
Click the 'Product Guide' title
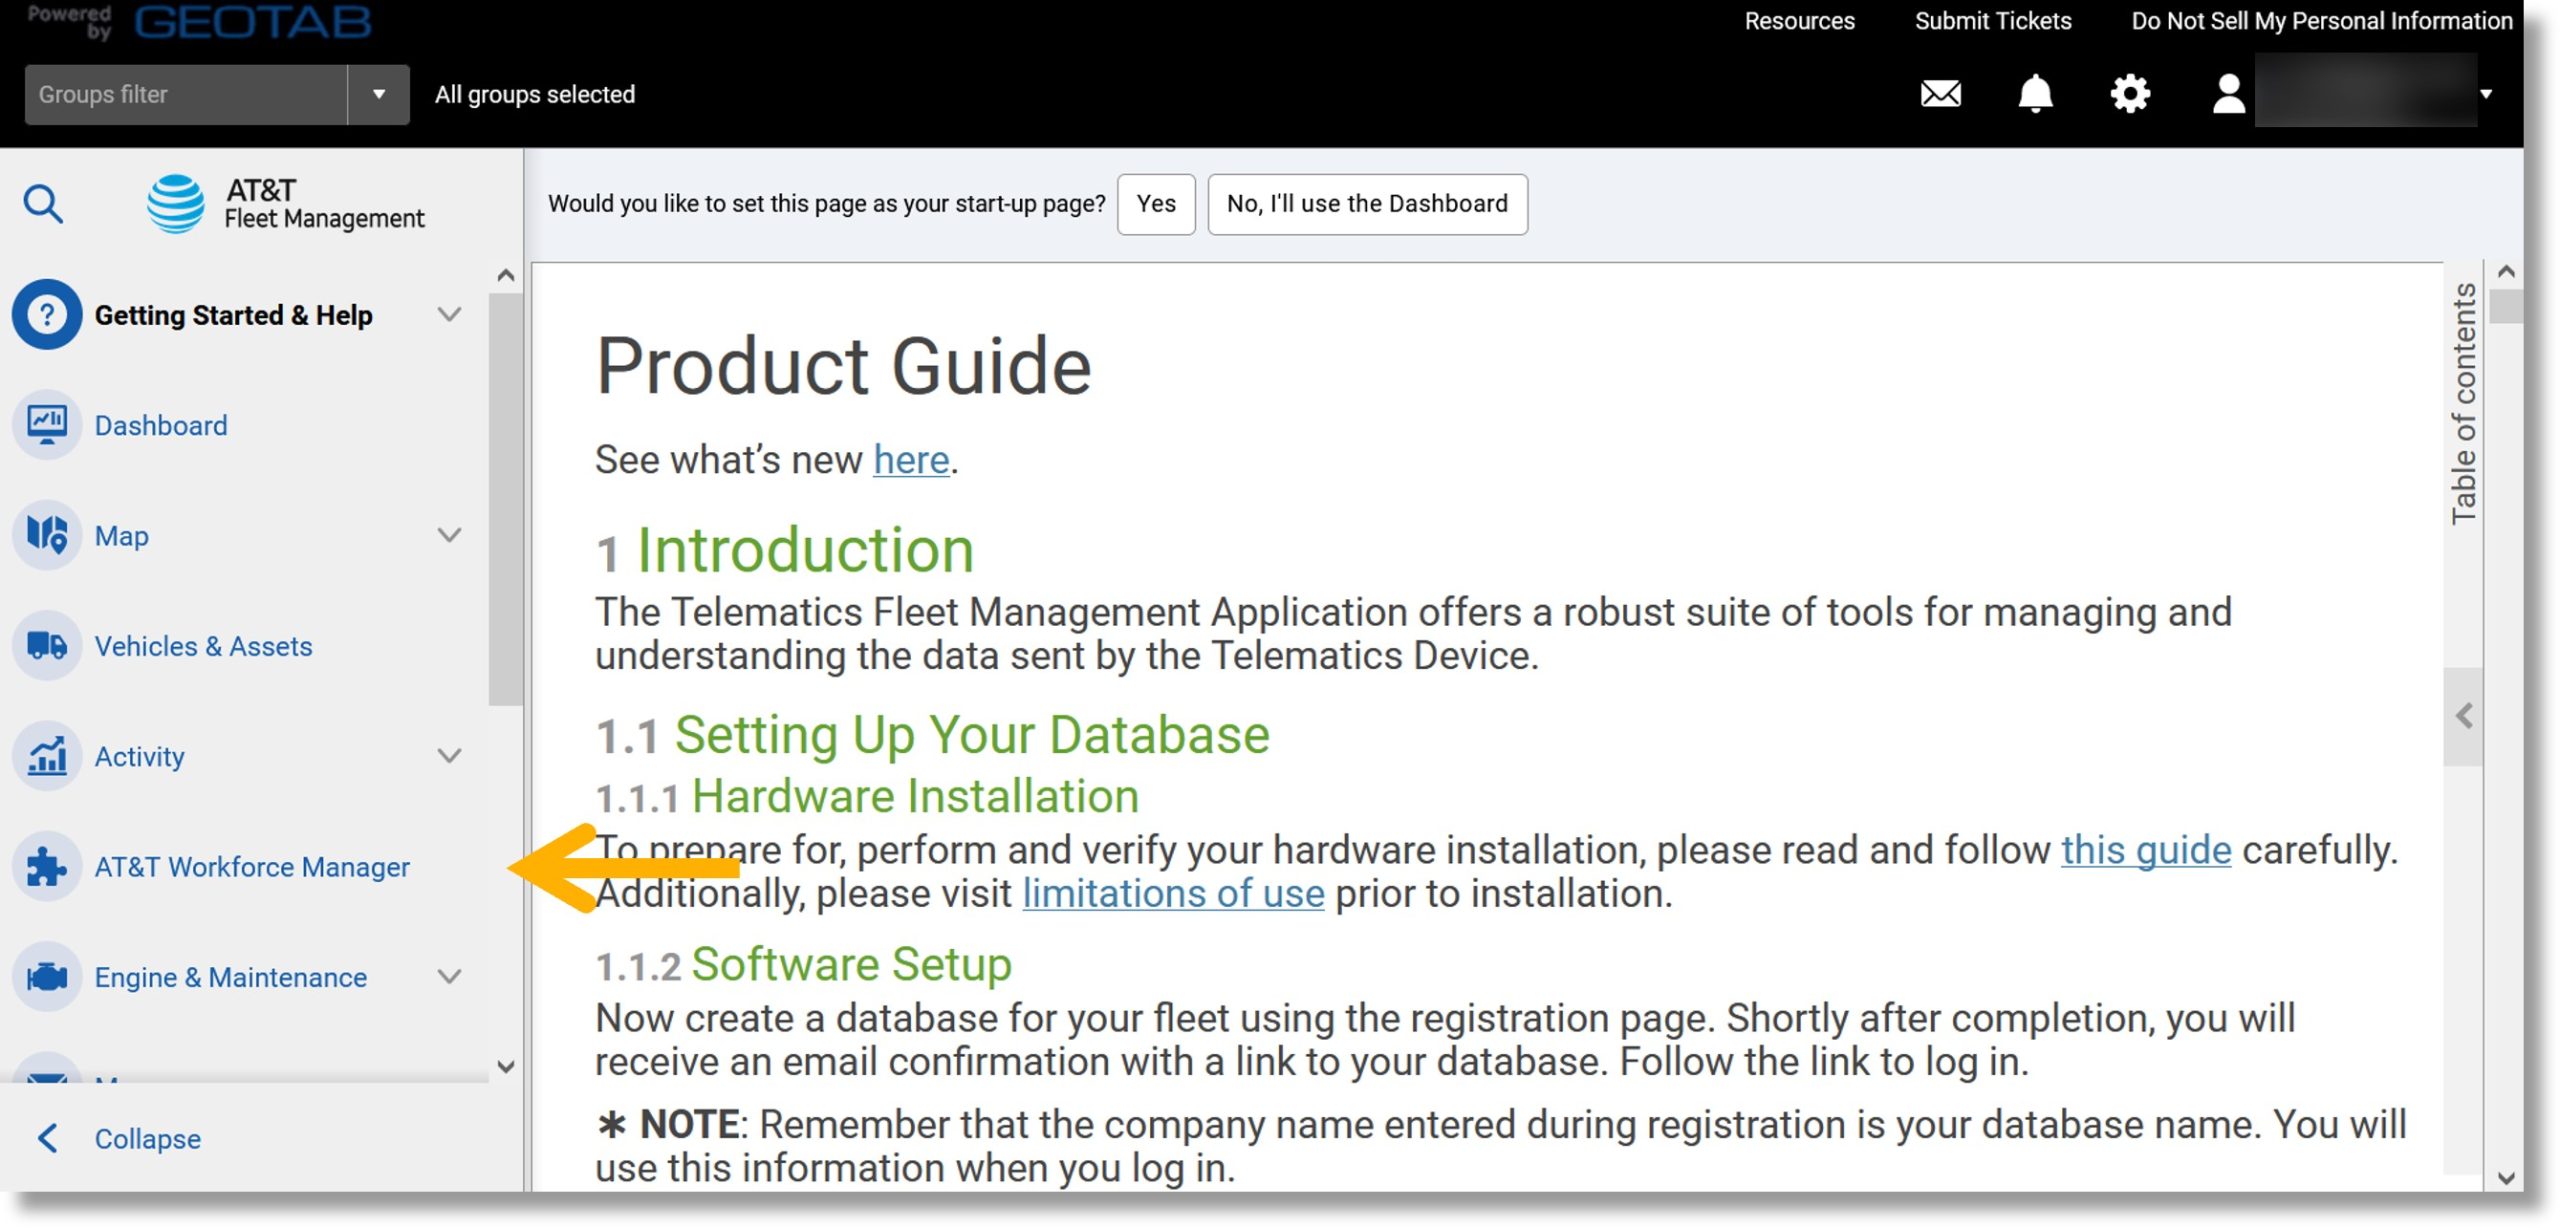click(843, 366)
